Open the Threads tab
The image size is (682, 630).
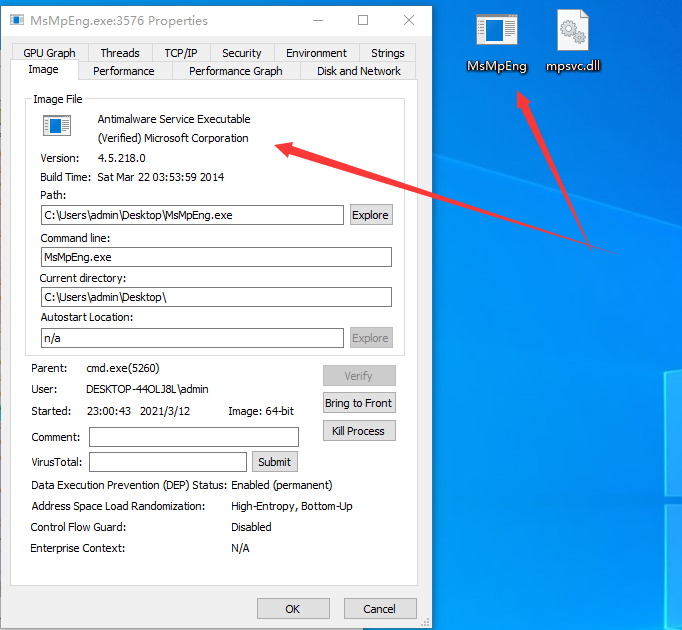click(120, 53)
